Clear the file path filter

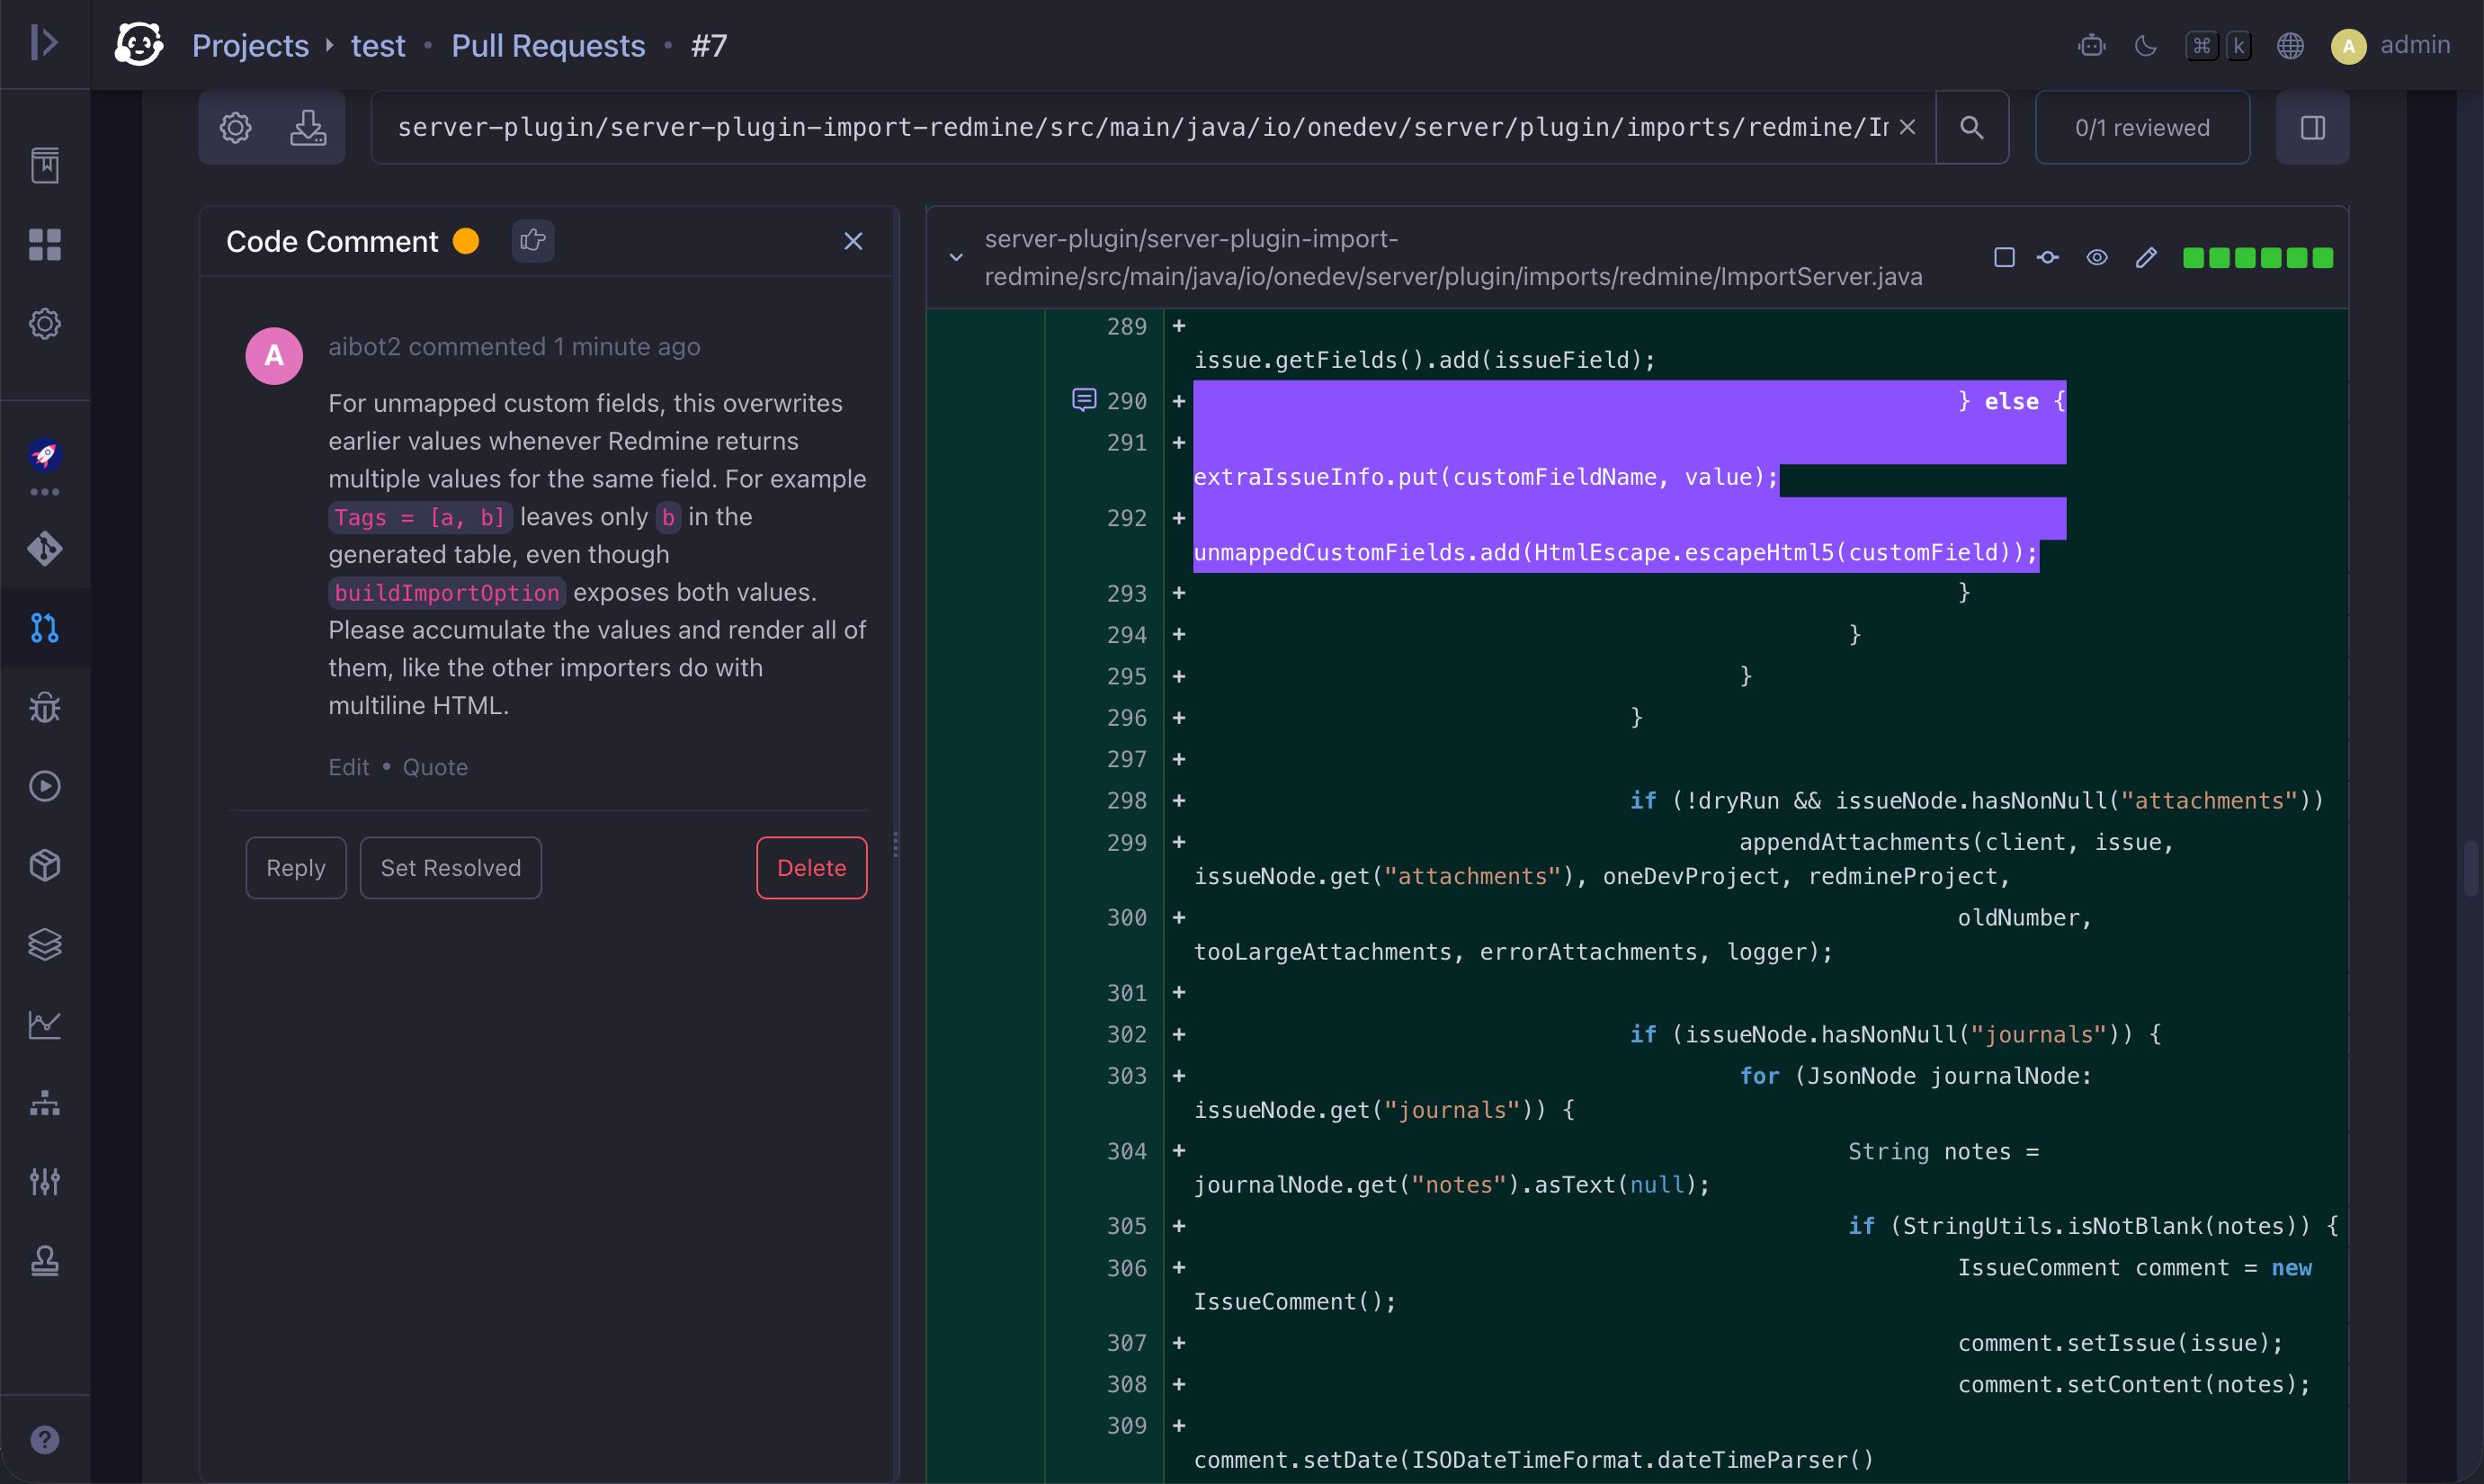[x=1908, y=127]
